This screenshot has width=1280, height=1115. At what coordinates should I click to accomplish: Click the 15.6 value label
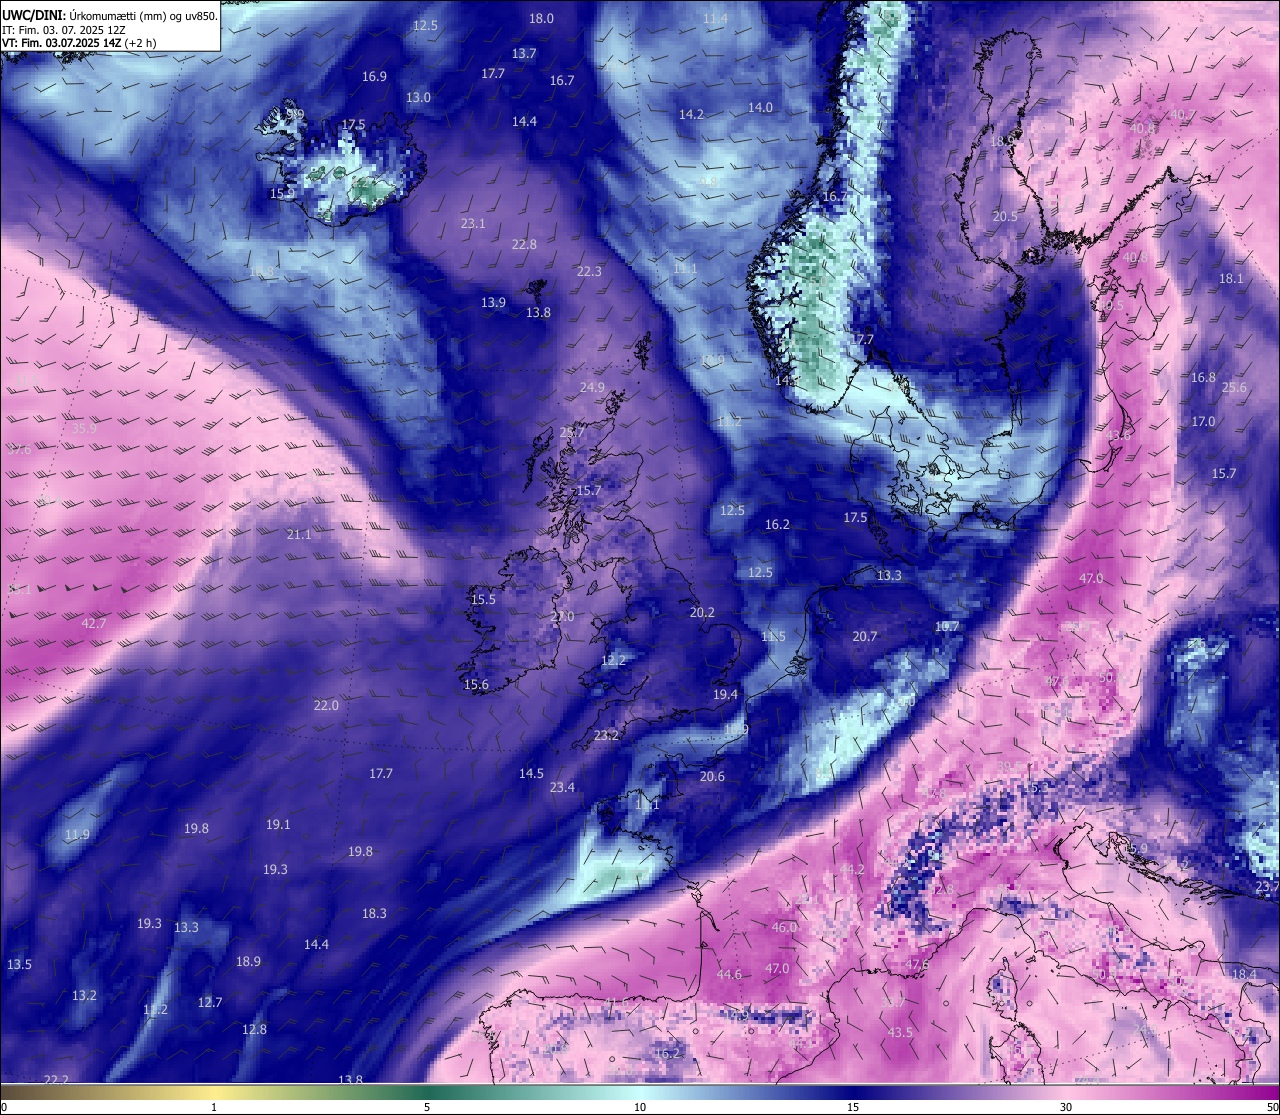[476, 684]
